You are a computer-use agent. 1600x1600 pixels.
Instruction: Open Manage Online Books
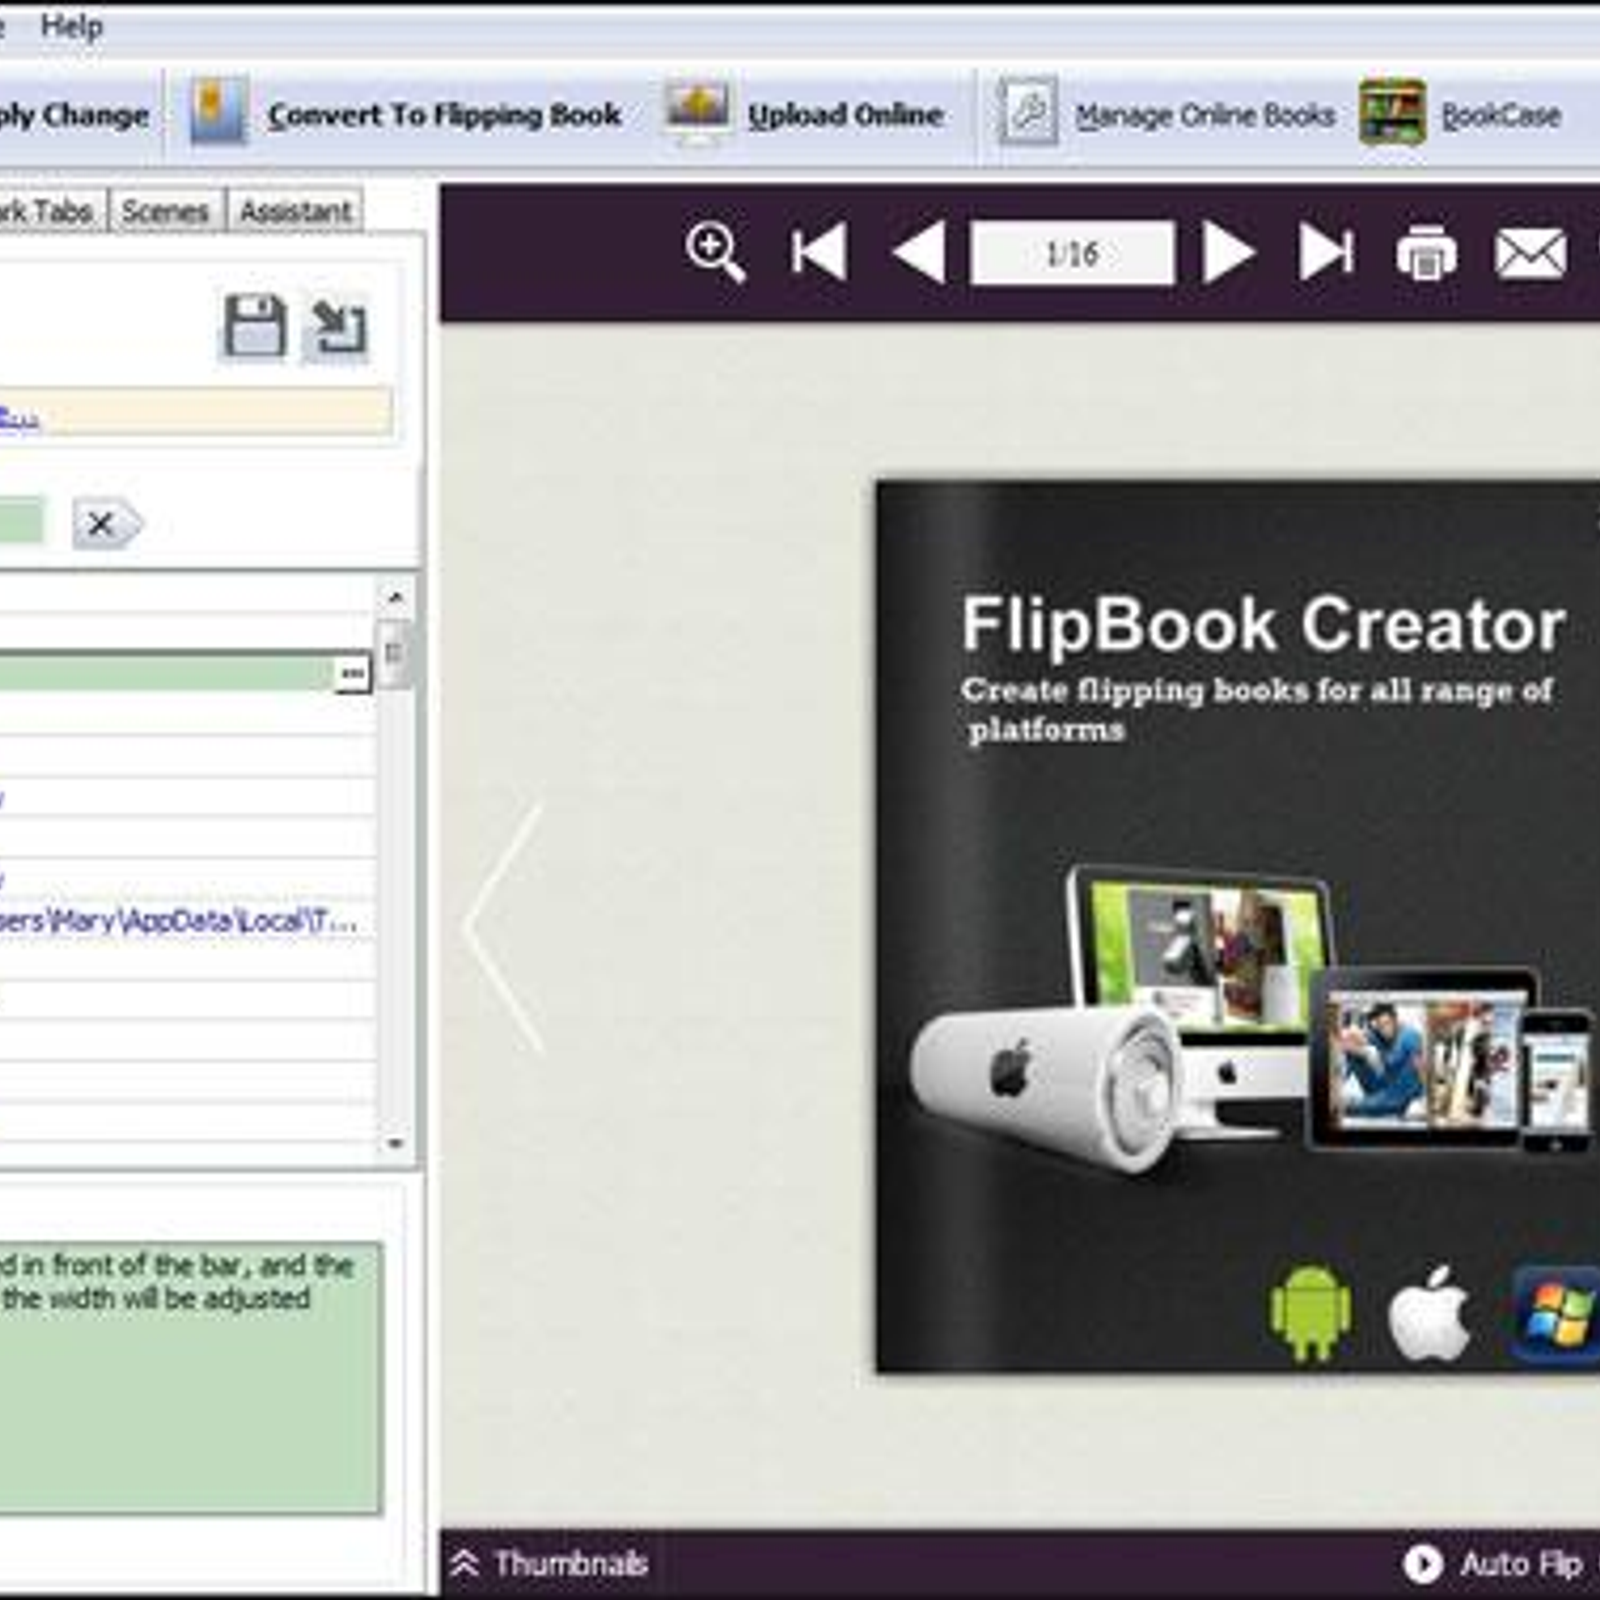(x=1205, y=116)
